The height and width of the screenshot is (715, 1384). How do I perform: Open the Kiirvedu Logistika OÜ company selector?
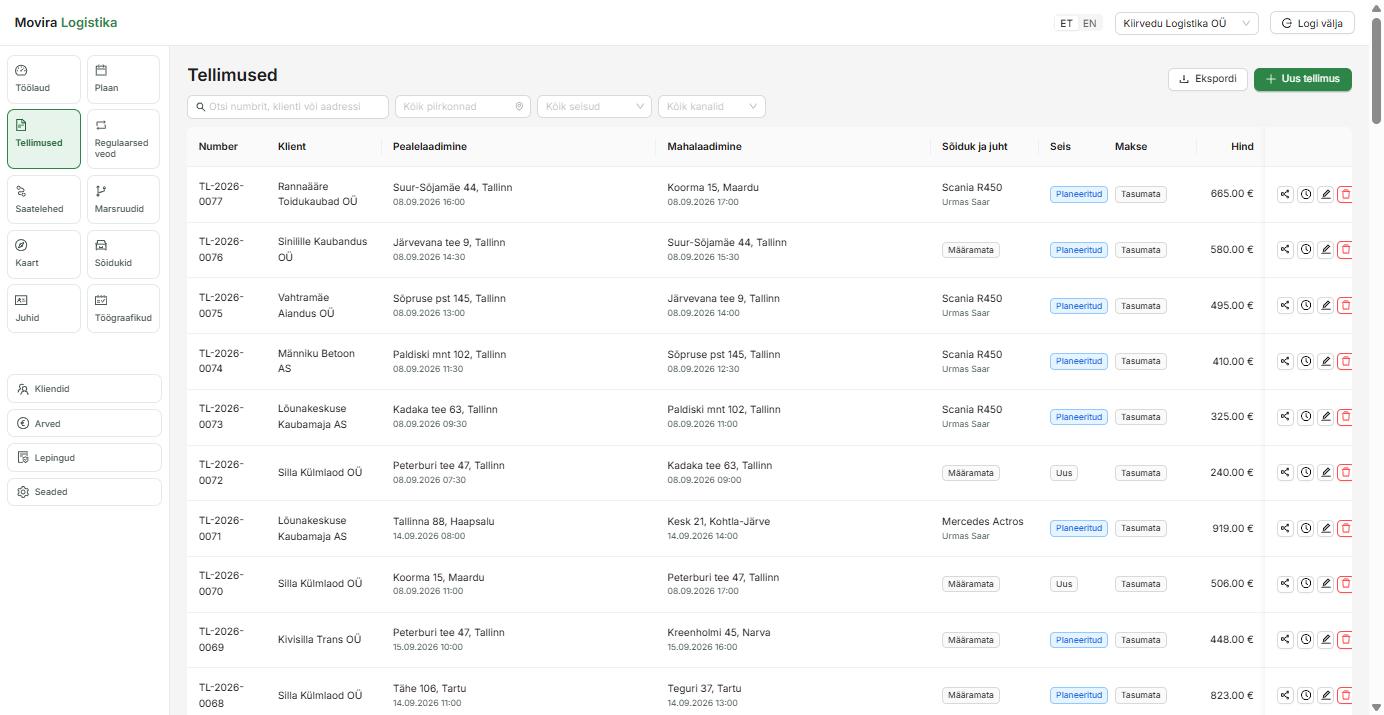pyautogui.click(x=1186, y=23)
